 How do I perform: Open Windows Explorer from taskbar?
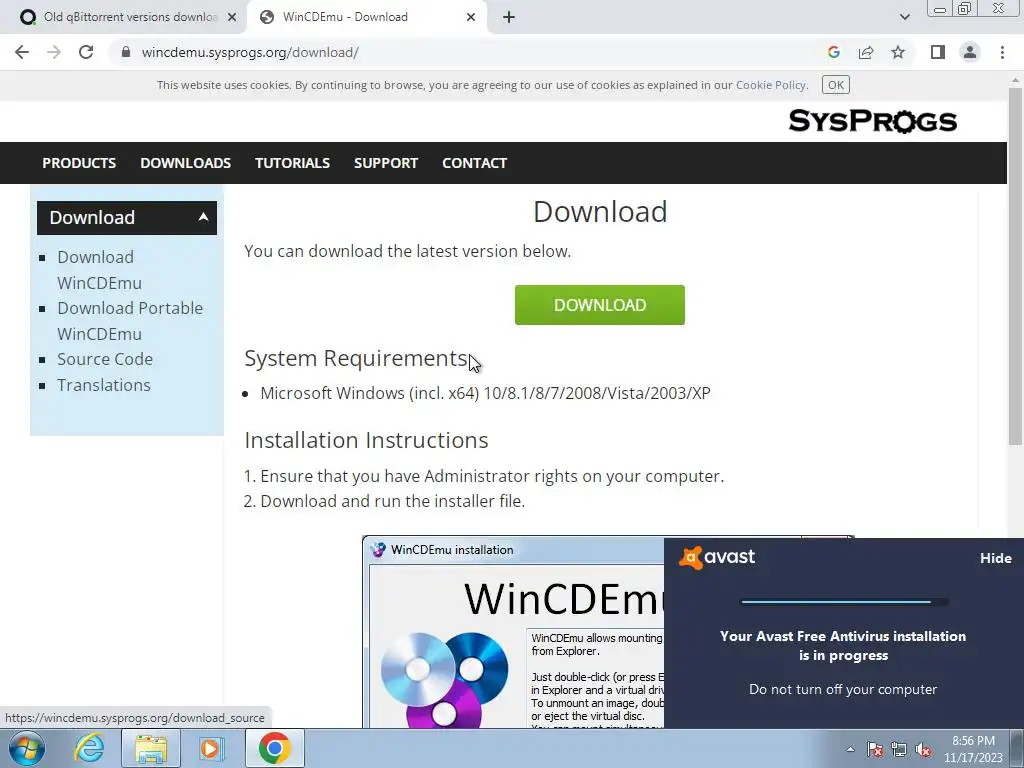coord(151,748)
